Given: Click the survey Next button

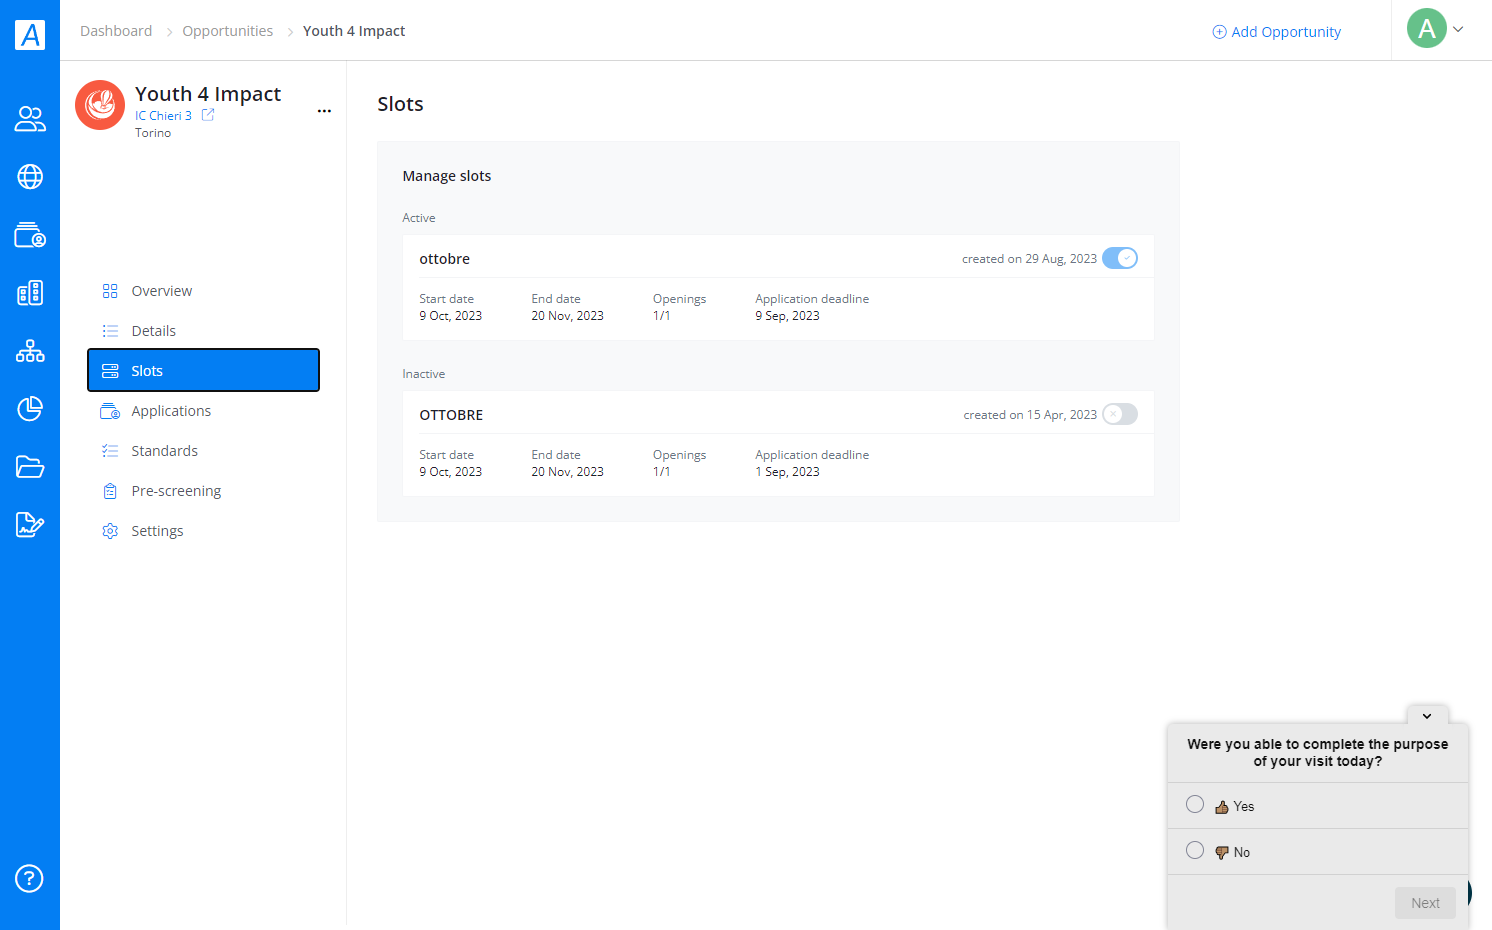Looking at the screenshot, I should point(1425,903).
